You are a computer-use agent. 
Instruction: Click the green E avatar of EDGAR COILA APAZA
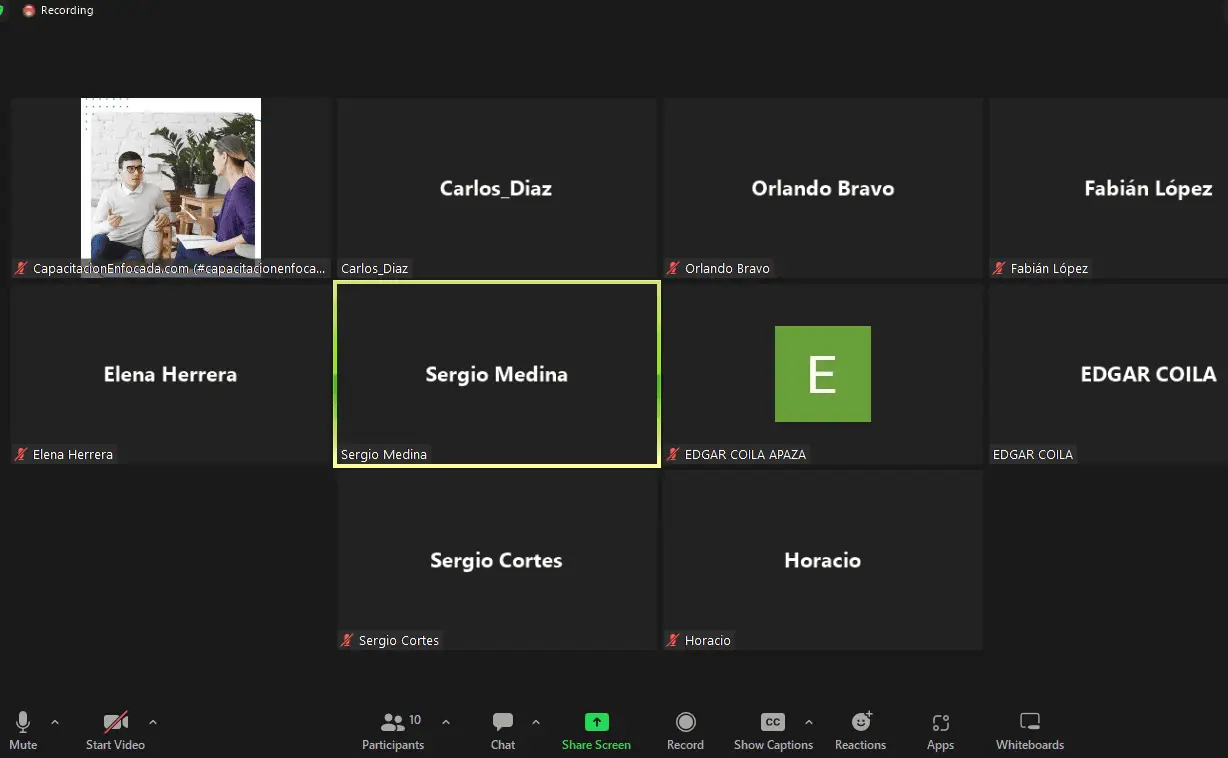coord(822,374)
